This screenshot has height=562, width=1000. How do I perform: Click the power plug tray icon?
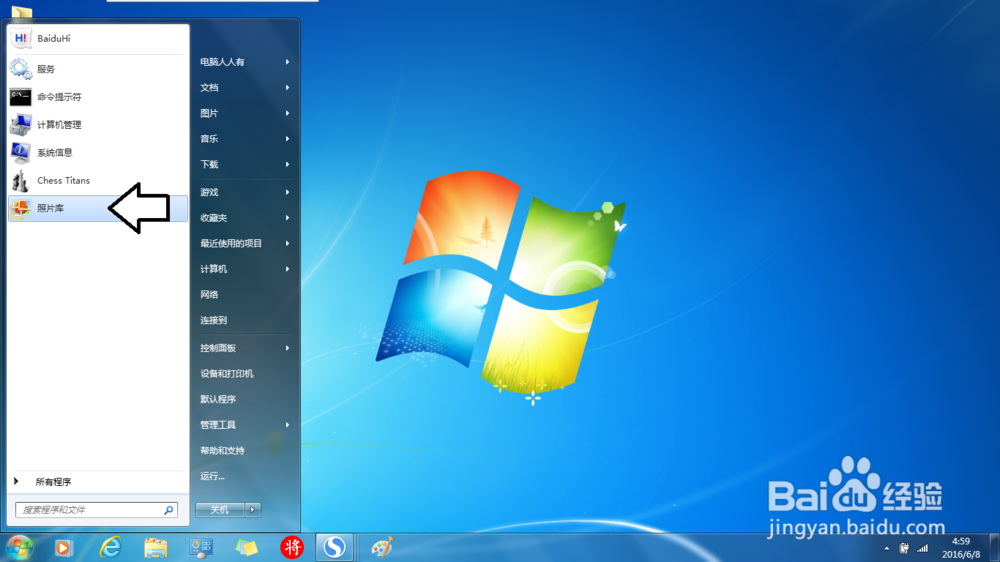click(x=904, y=548)
